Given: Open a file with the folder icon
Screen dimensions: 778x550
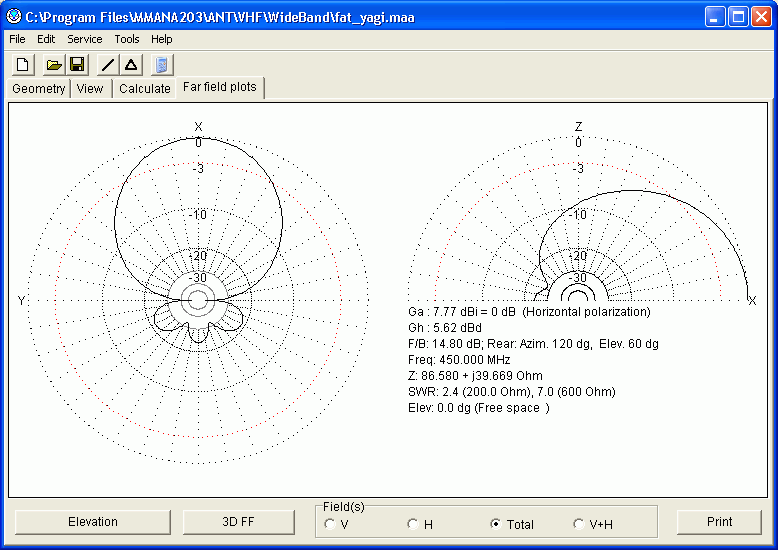Looking at the screenshot, I should click(x=54, y=64).
